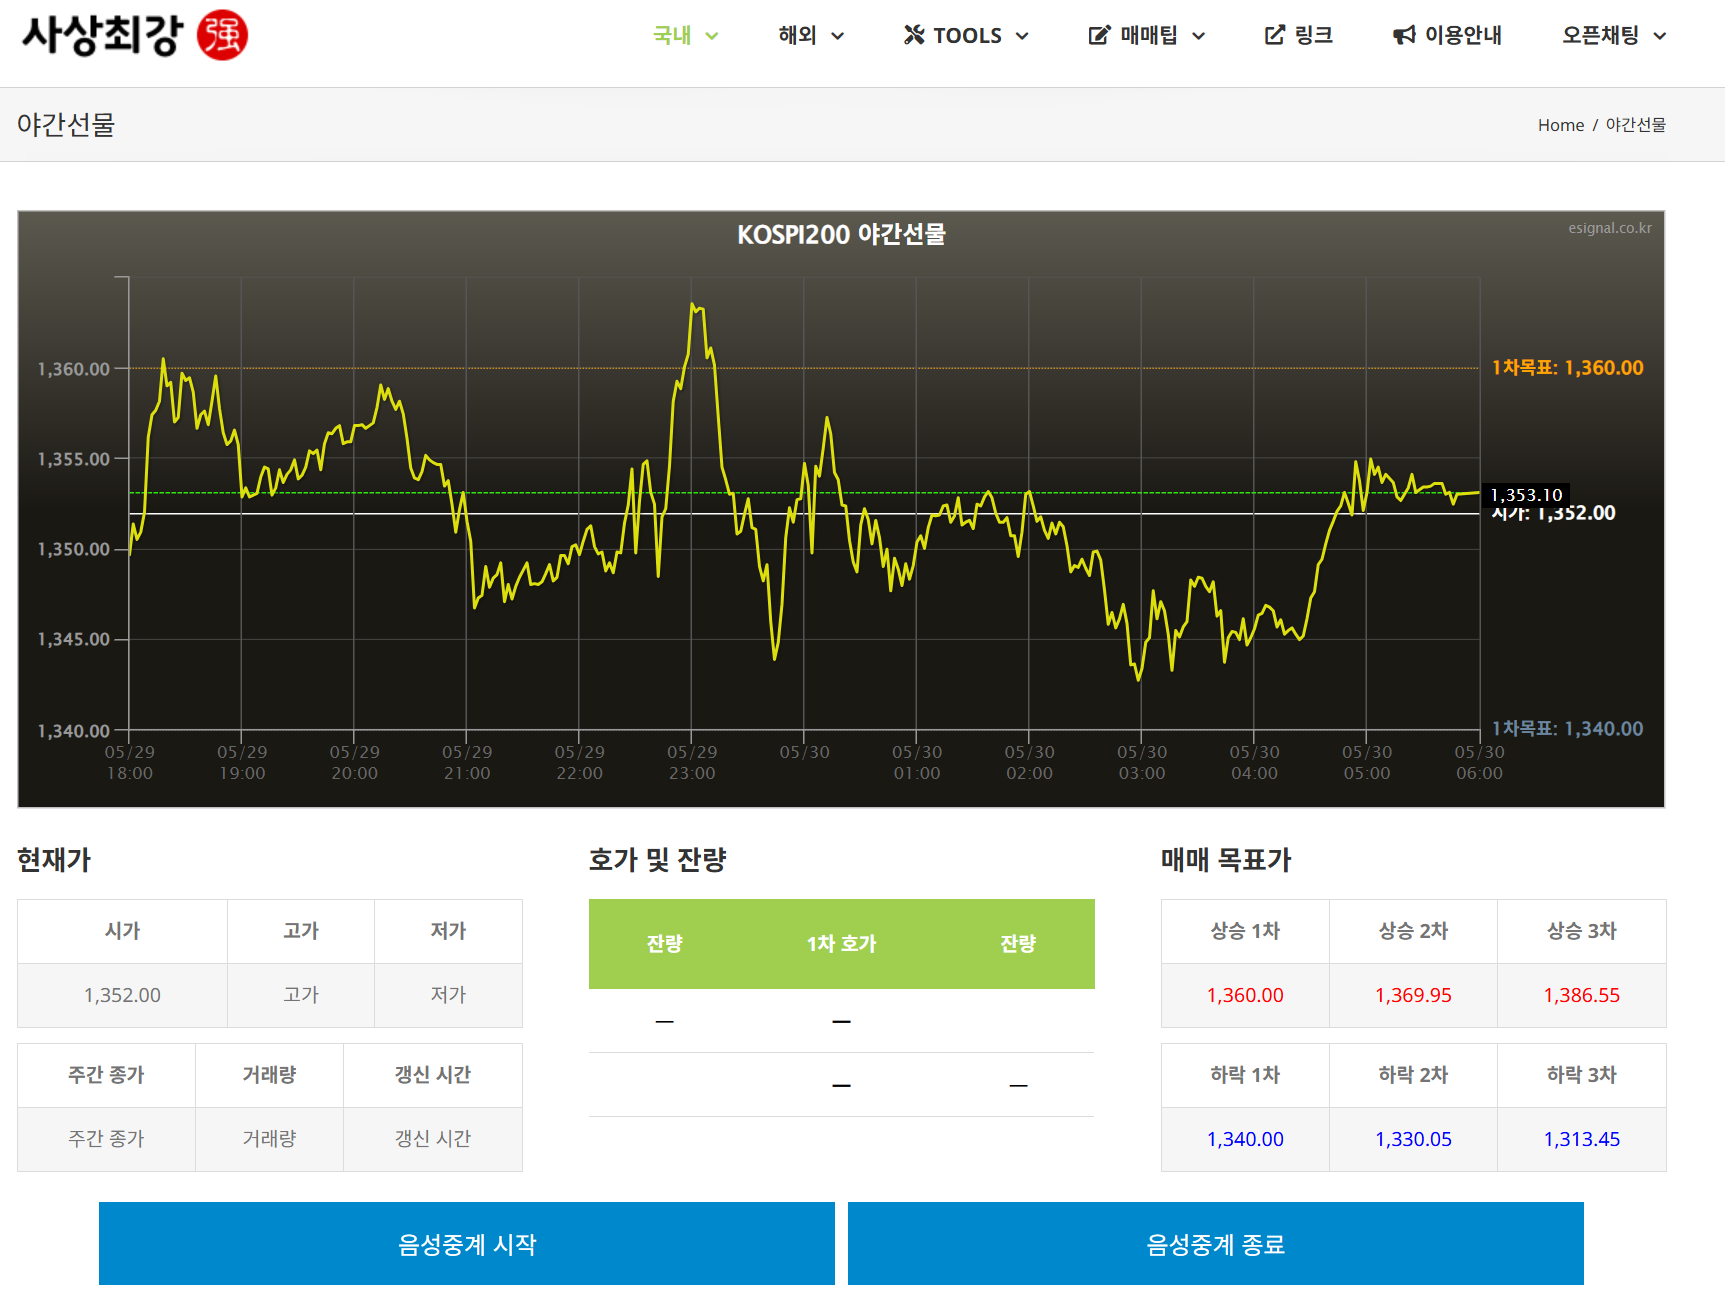Click the 주간 종가 header cell
Viewport: 1725px width, 1305px height.
(106, 1075)
